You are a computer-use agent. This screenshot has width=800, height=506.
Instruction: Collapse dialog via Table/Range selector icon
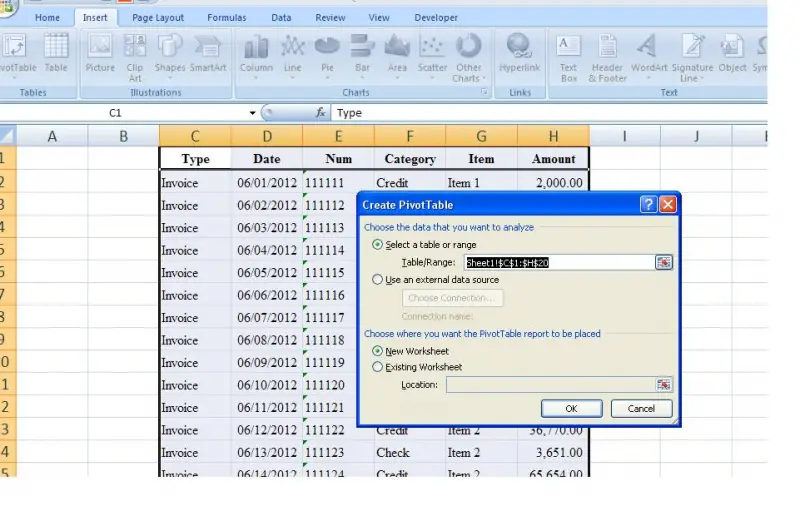click(663, 262)
